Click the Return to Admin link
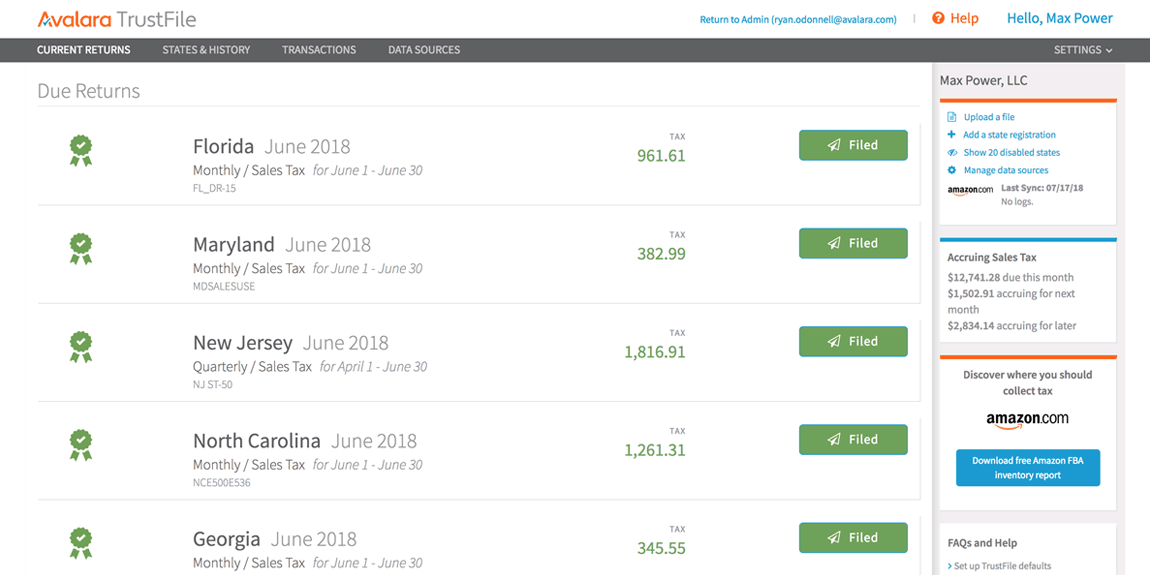This screenshot has height=575, width=1150. [798, 20]
